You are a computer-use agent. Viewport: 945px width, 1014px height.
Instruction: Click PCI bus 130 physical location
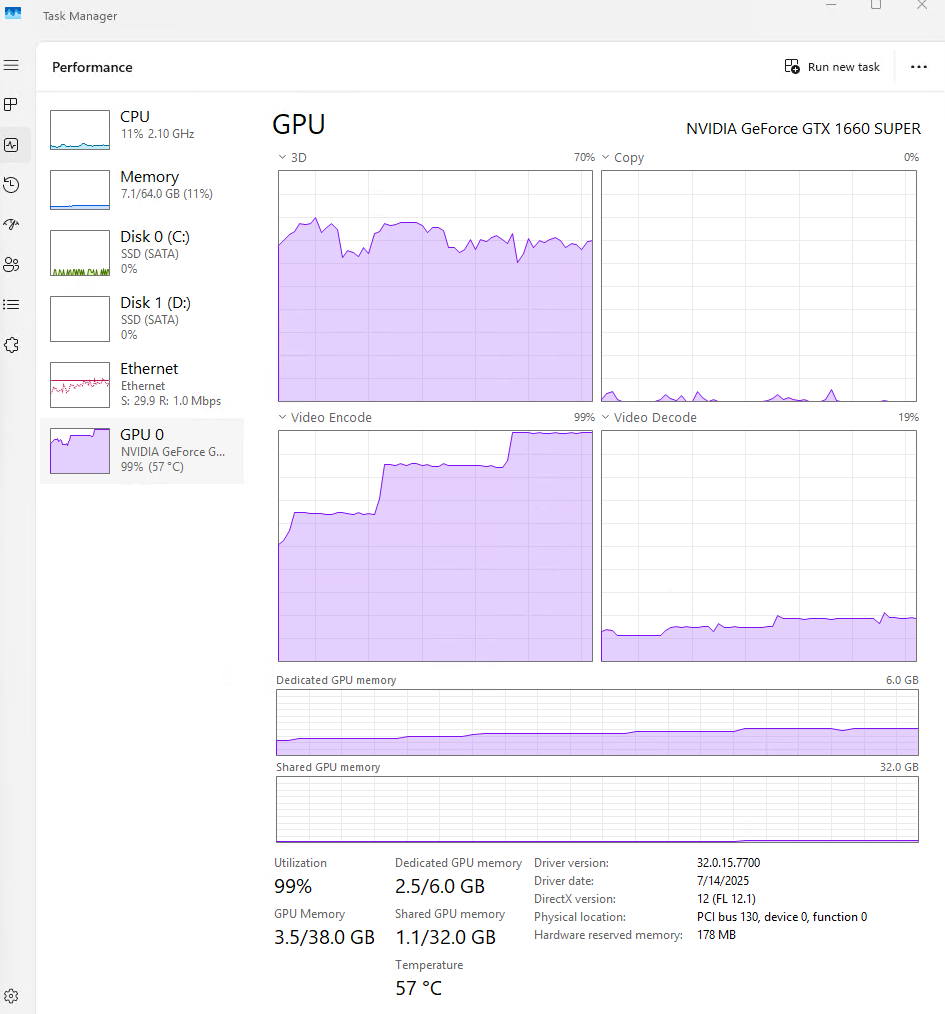tap(781, 917)
